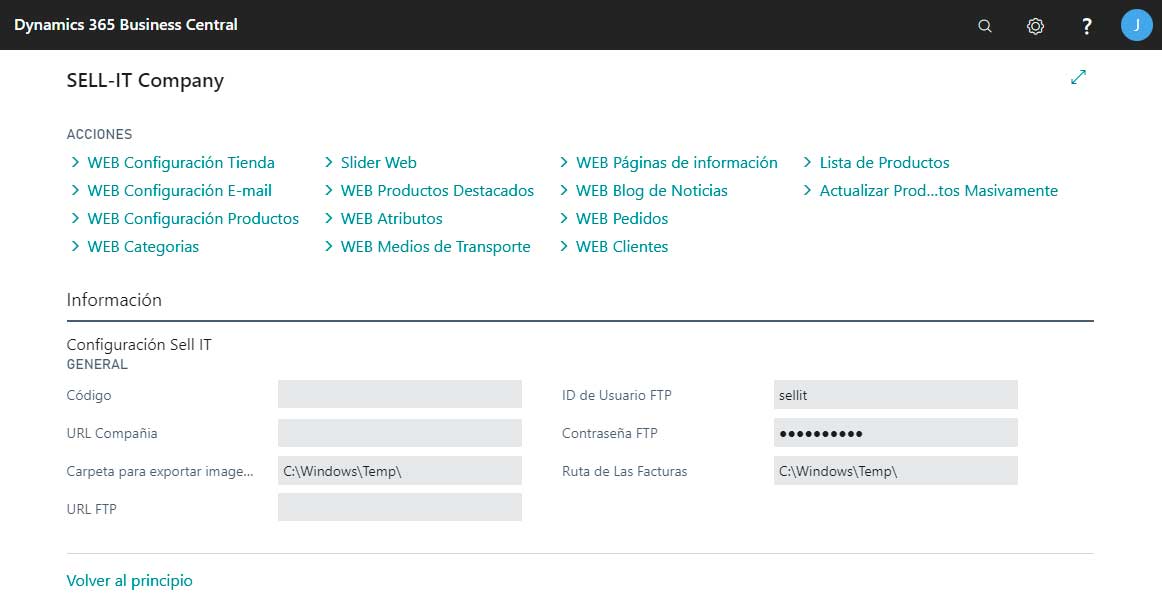Click the URL Compañia field label
The image size is (1162, 612).
112,433
